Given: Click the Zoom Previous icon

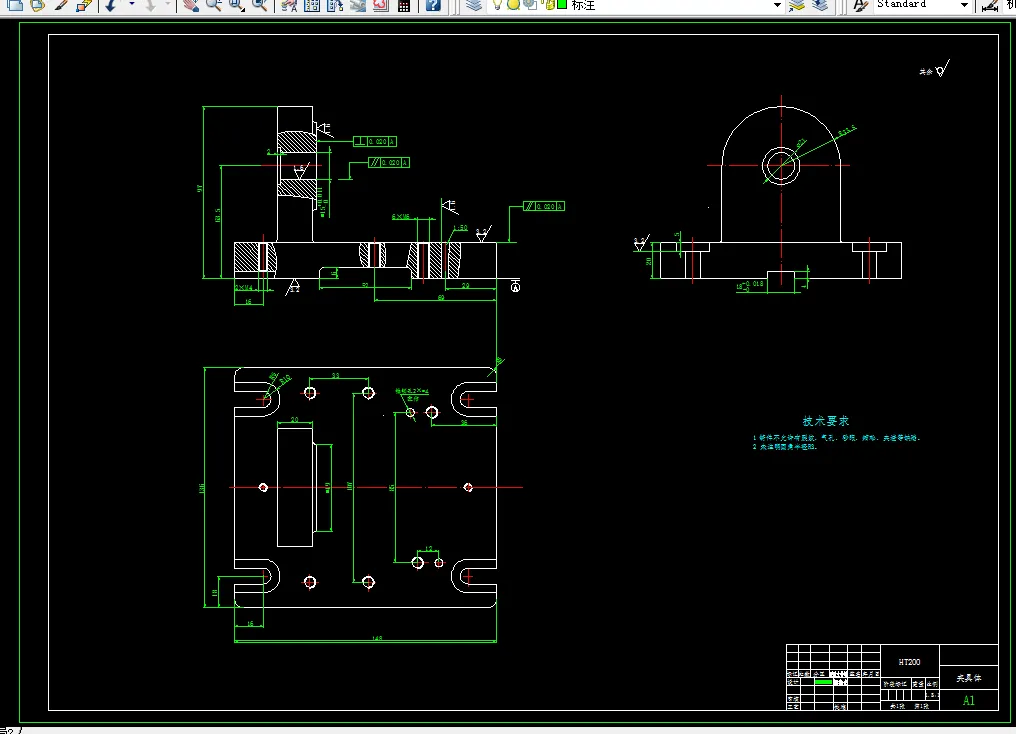Looking at the screenshot, I should point(260,5).
